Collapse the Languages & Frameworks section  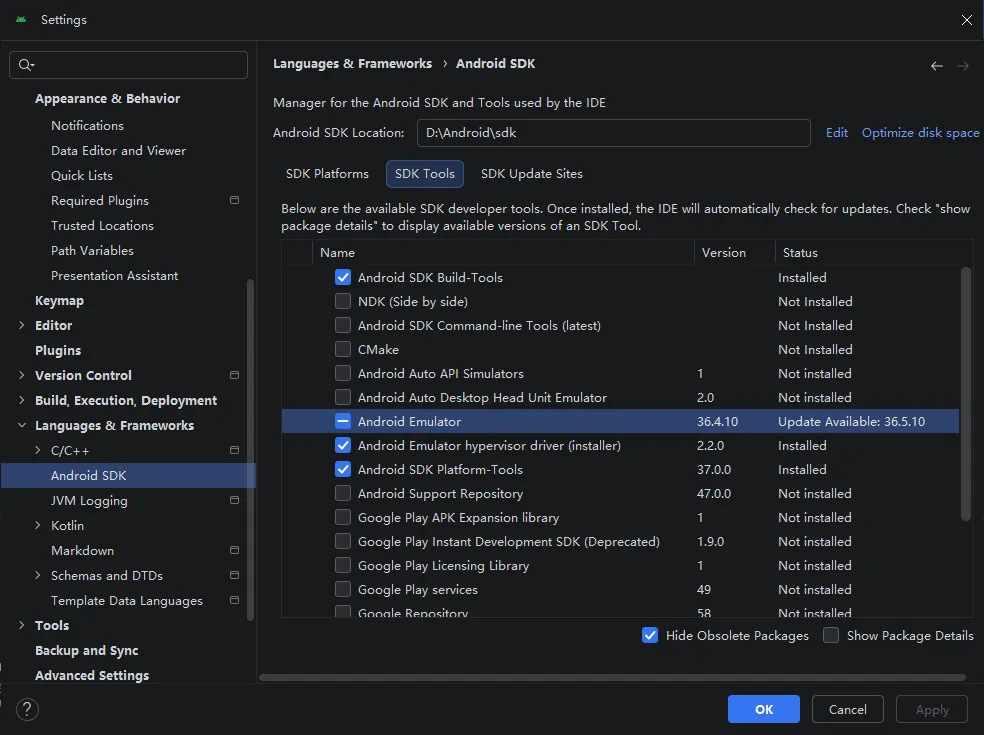[x=22, y=425]
